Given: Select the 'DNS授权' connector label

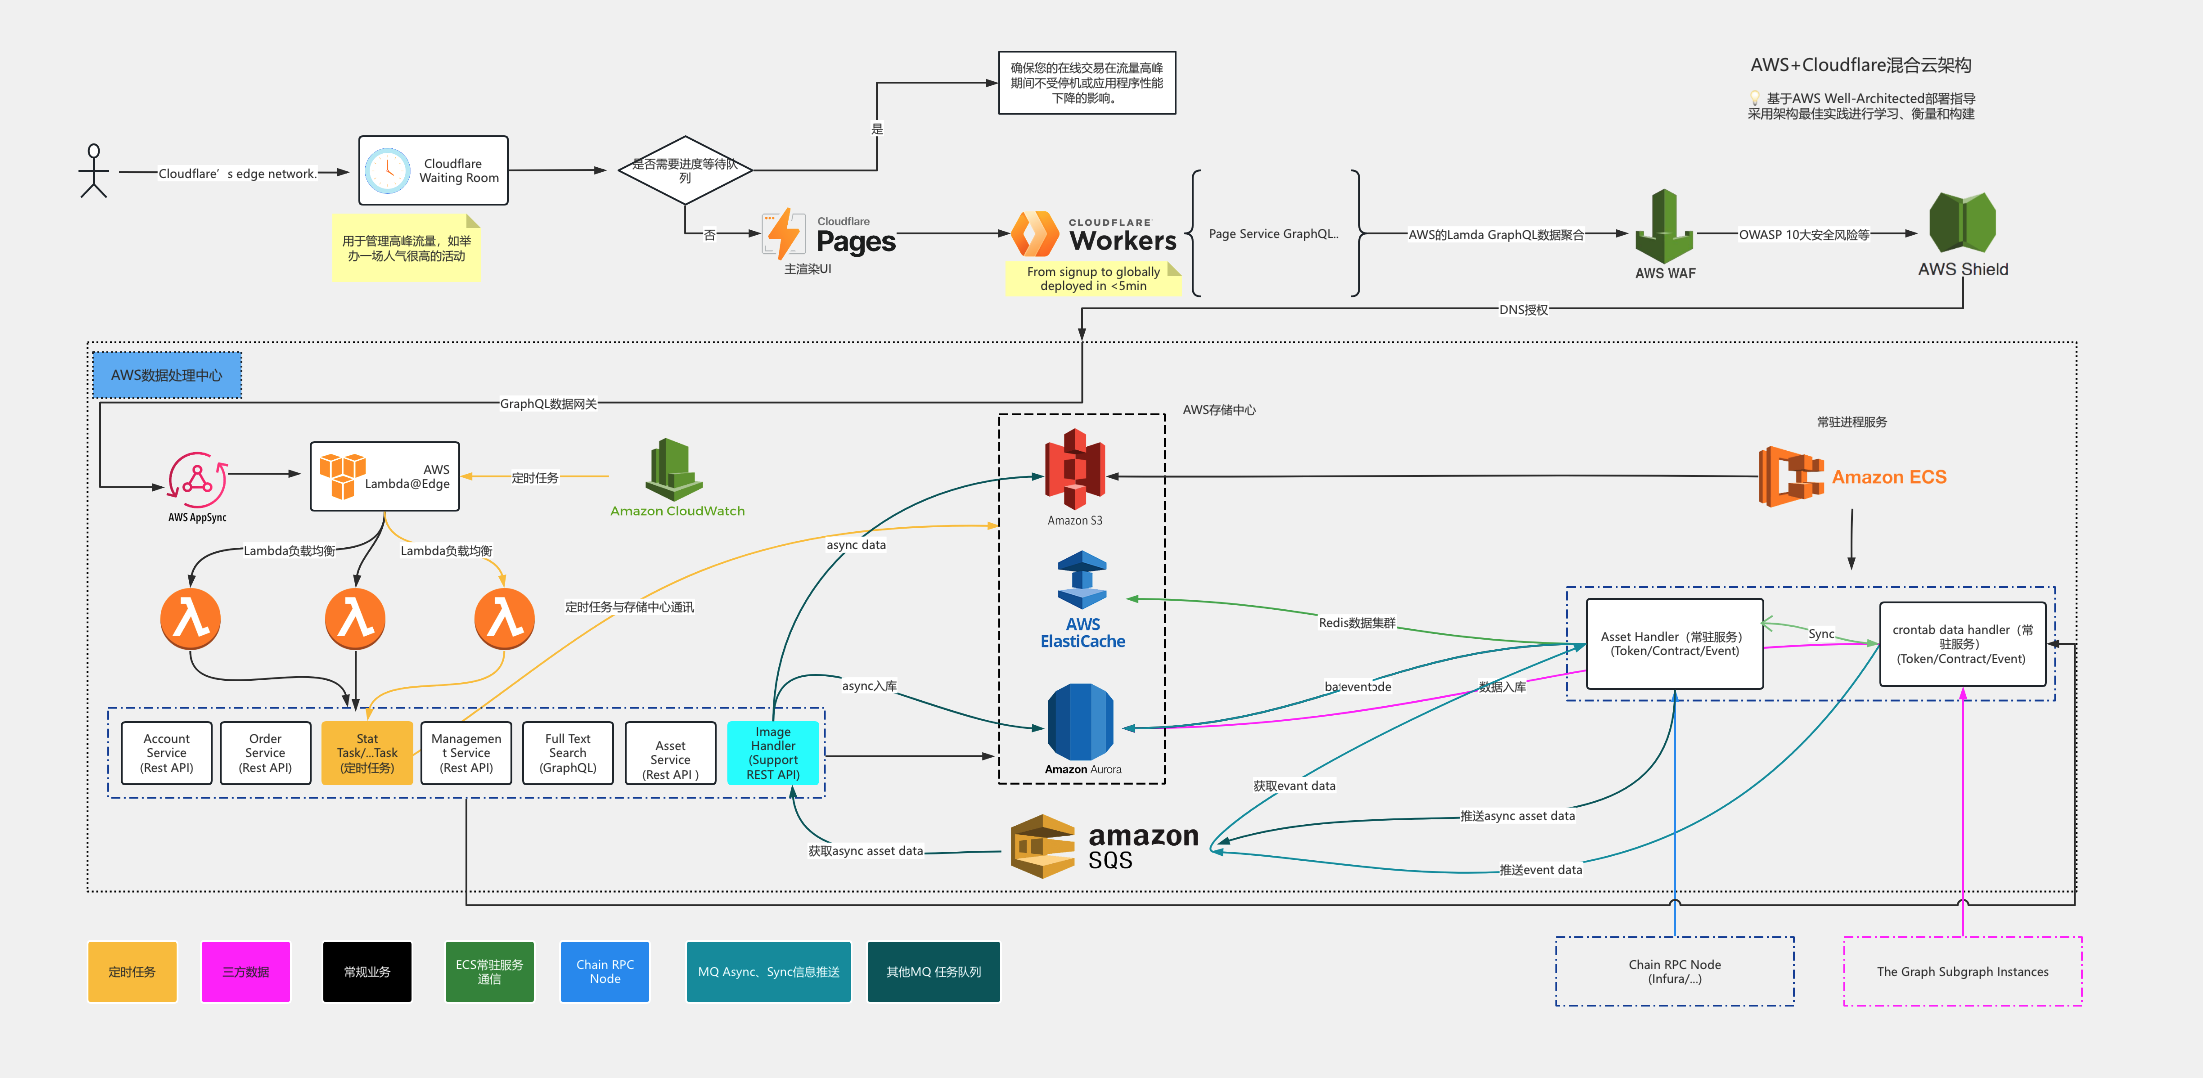Looking at the screenshot, I should (x=1523, y=309).
